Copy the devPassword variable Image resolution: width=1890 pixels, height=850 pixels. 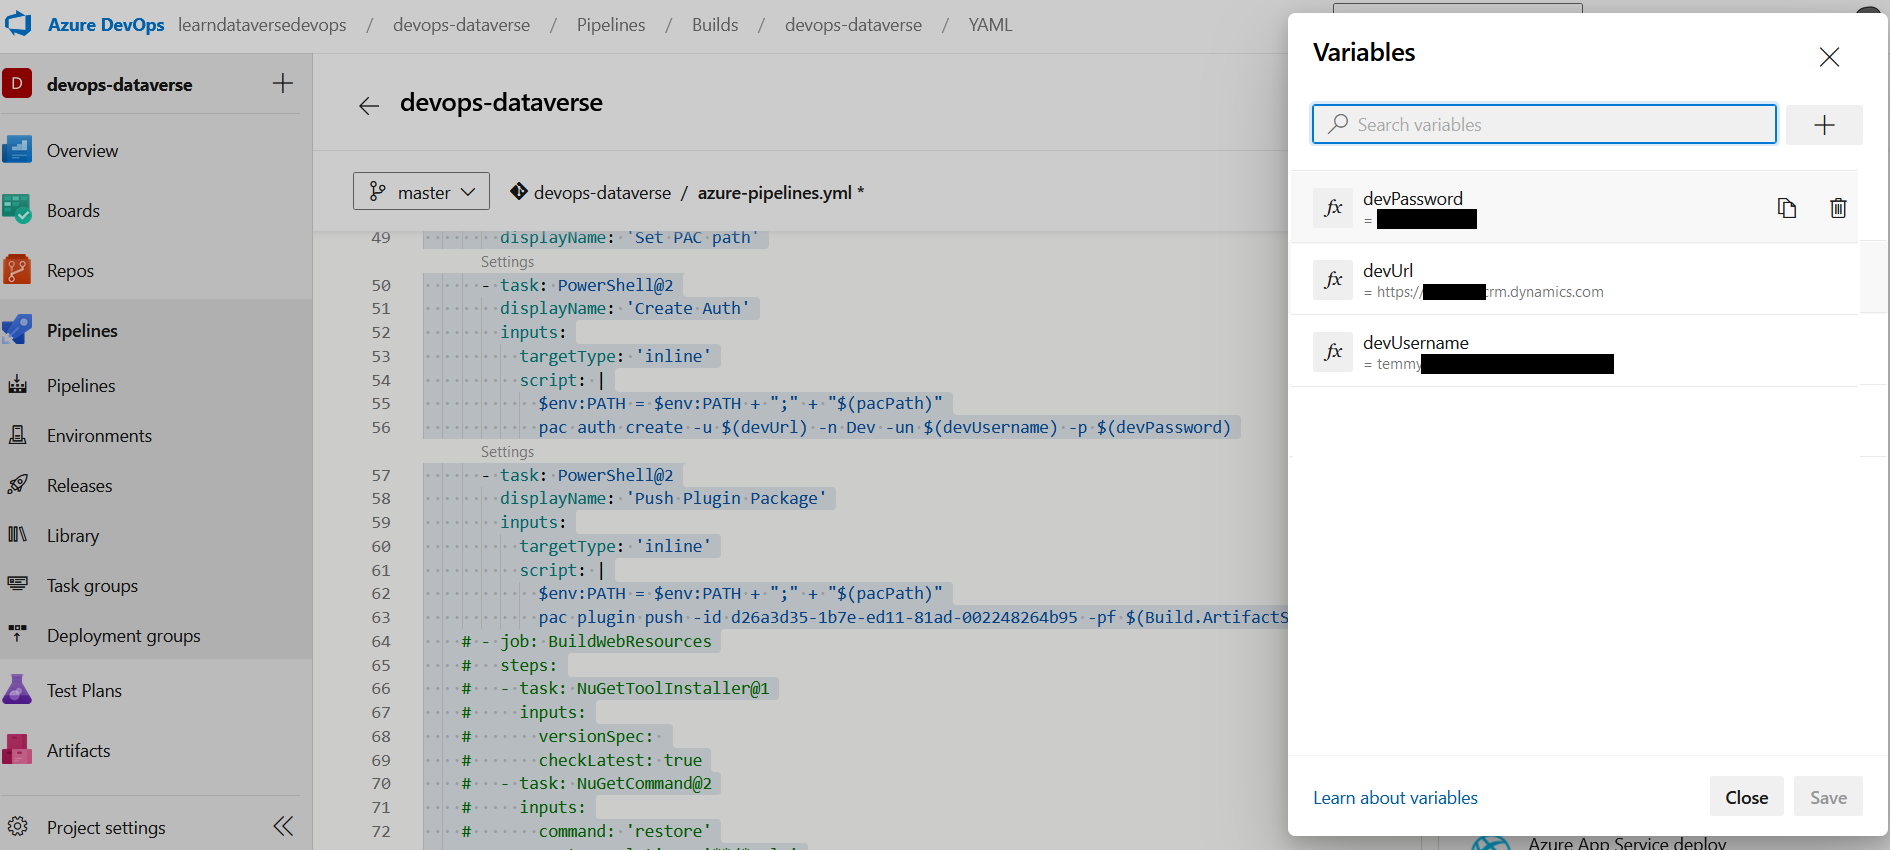coord(1787,208)
